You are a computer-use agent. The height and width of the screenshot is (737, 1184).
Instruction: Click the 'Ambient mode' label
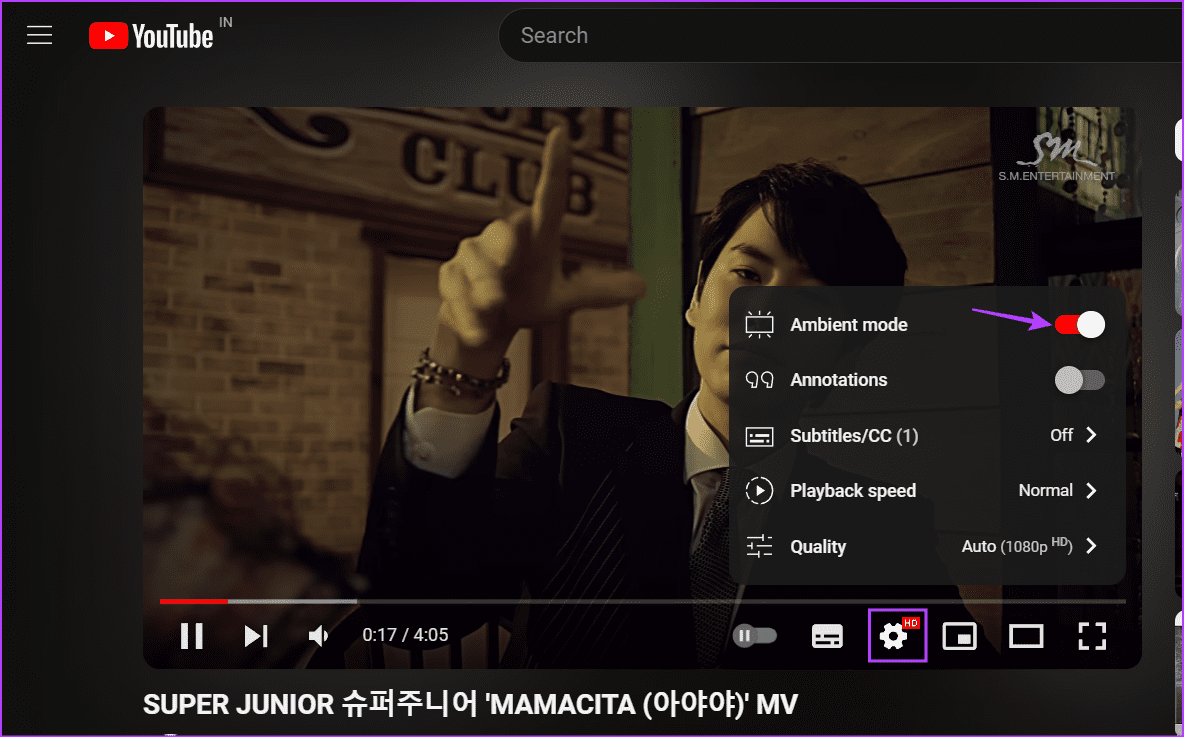(x=849, y=325)
